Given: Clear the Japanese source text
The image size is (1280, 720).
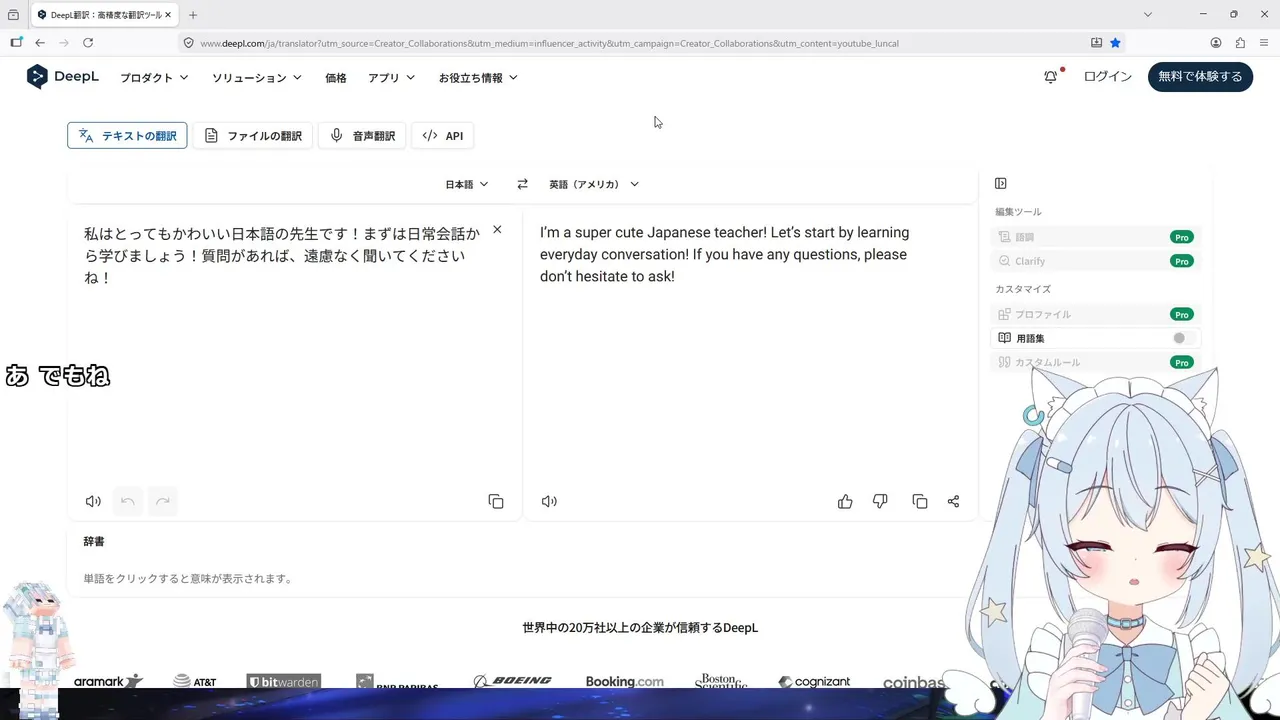Looking at the screenshot, I should [x=497, y=230].
